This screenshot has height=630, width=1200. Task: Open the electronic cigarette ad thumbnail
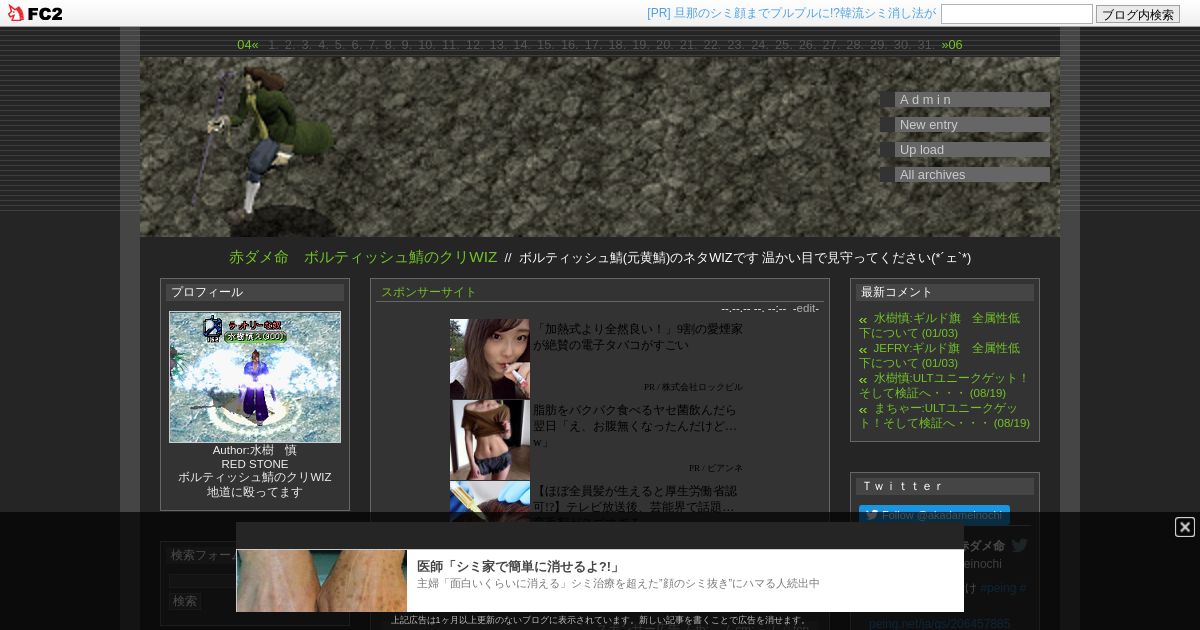[x=490, y=359]
